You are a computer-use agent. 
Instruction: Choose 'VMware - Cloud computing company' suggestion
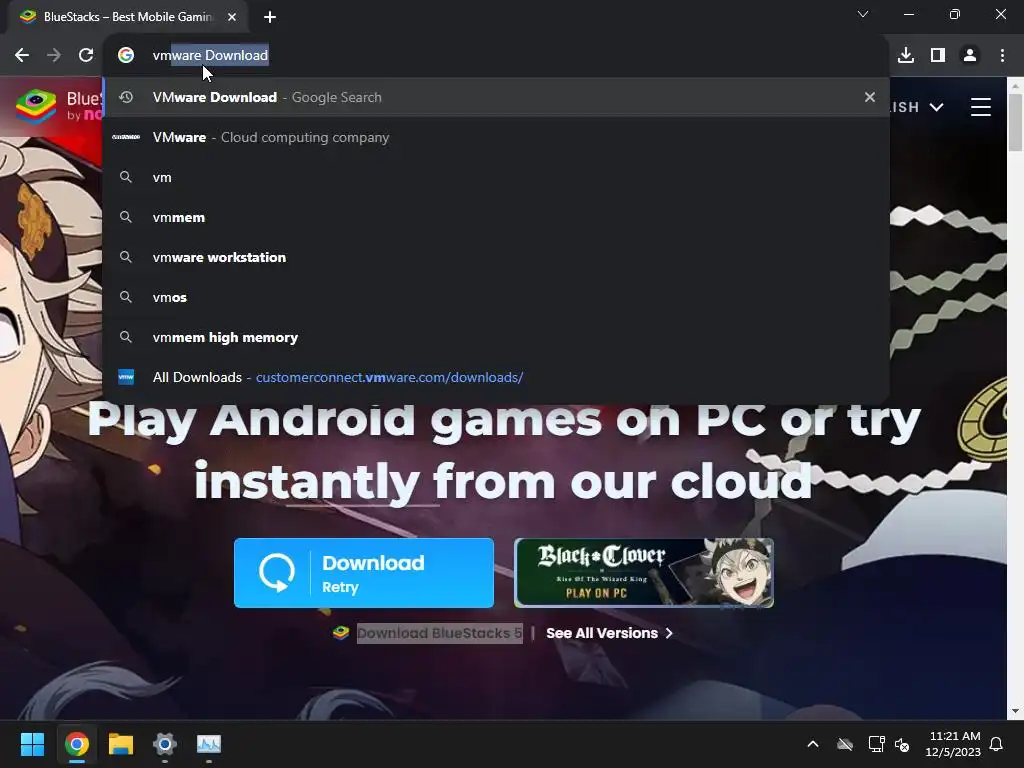pyautogui.click(x=496, y=137)
